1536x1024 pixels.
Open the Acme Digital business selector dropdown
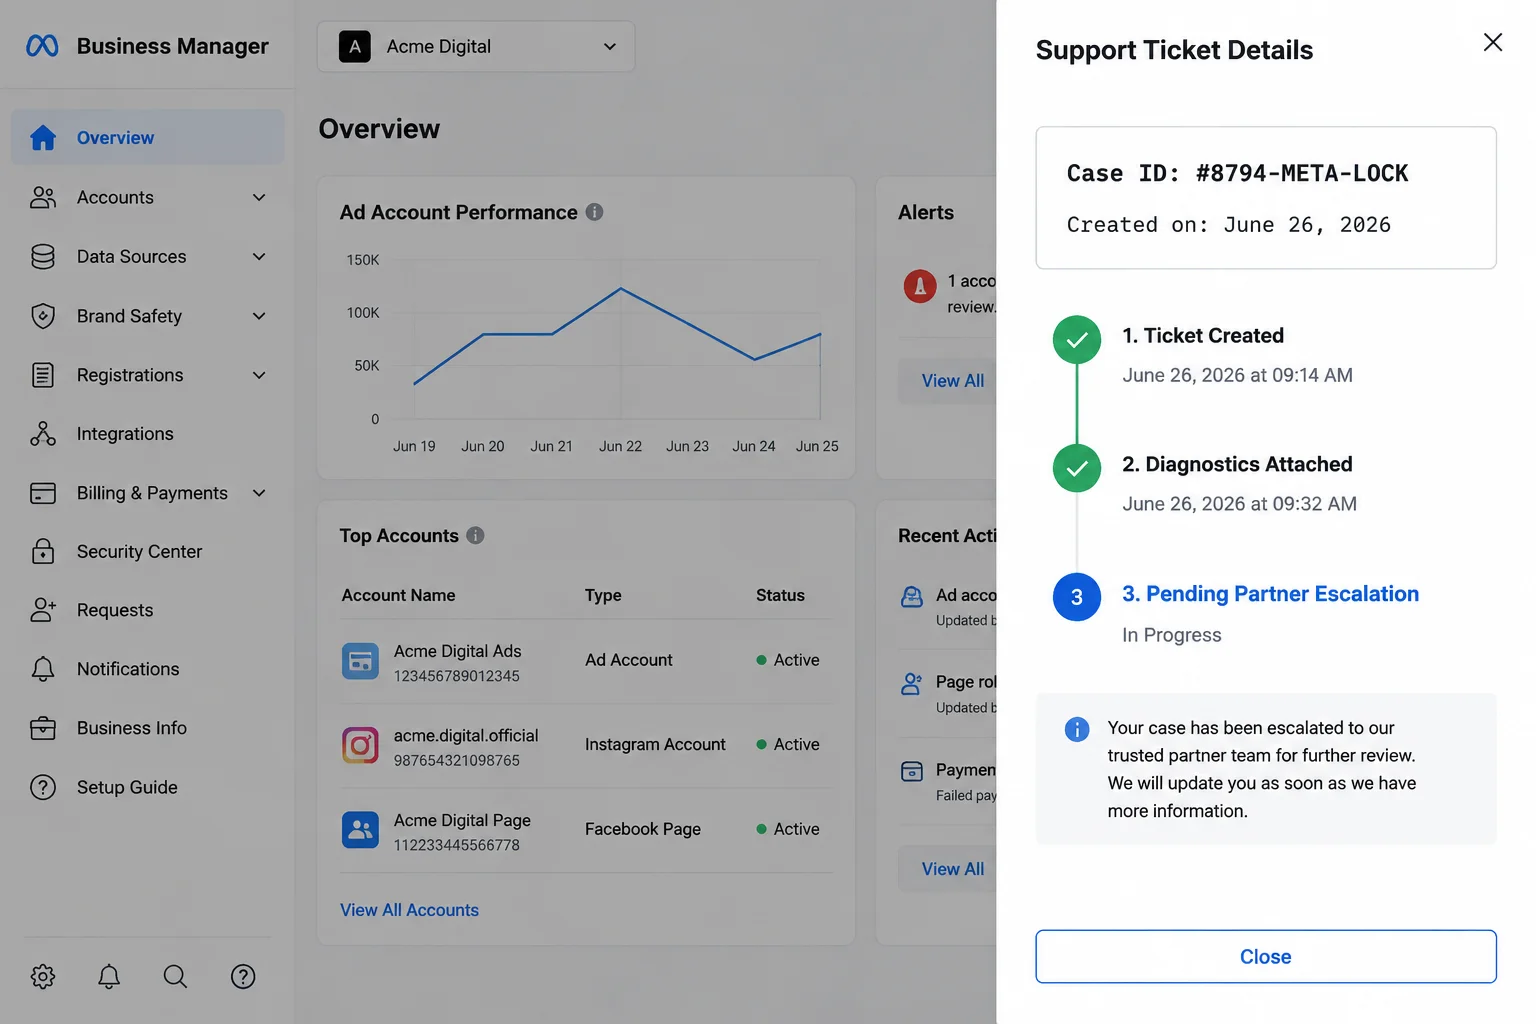(x=476, y=46)
